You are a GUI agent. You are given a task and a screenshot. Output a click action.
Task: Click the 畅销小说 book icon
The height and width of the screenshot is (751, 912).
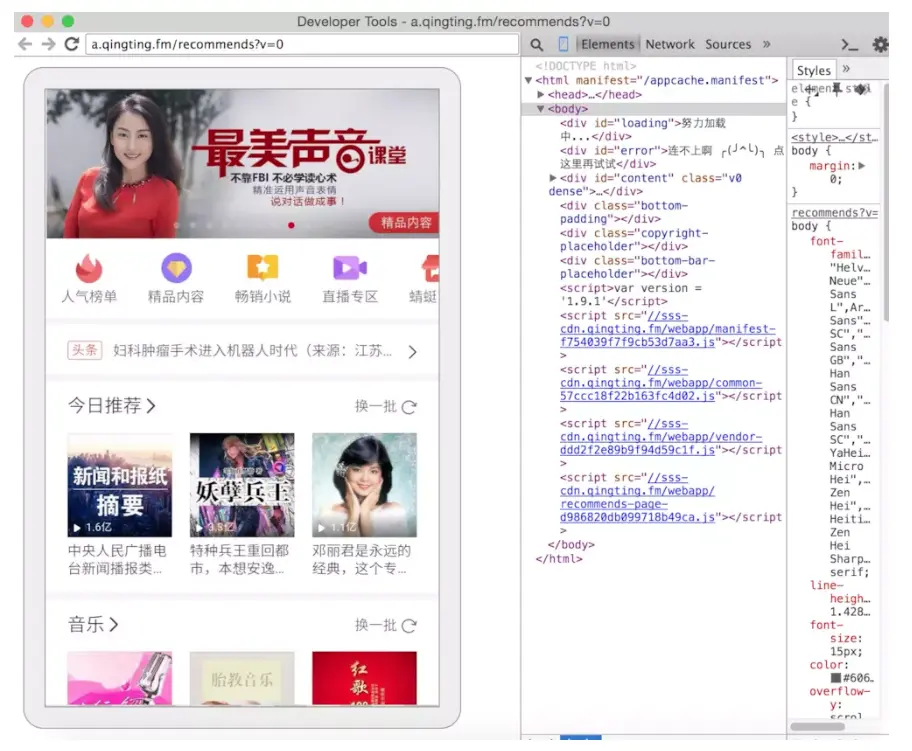point(262,268)
